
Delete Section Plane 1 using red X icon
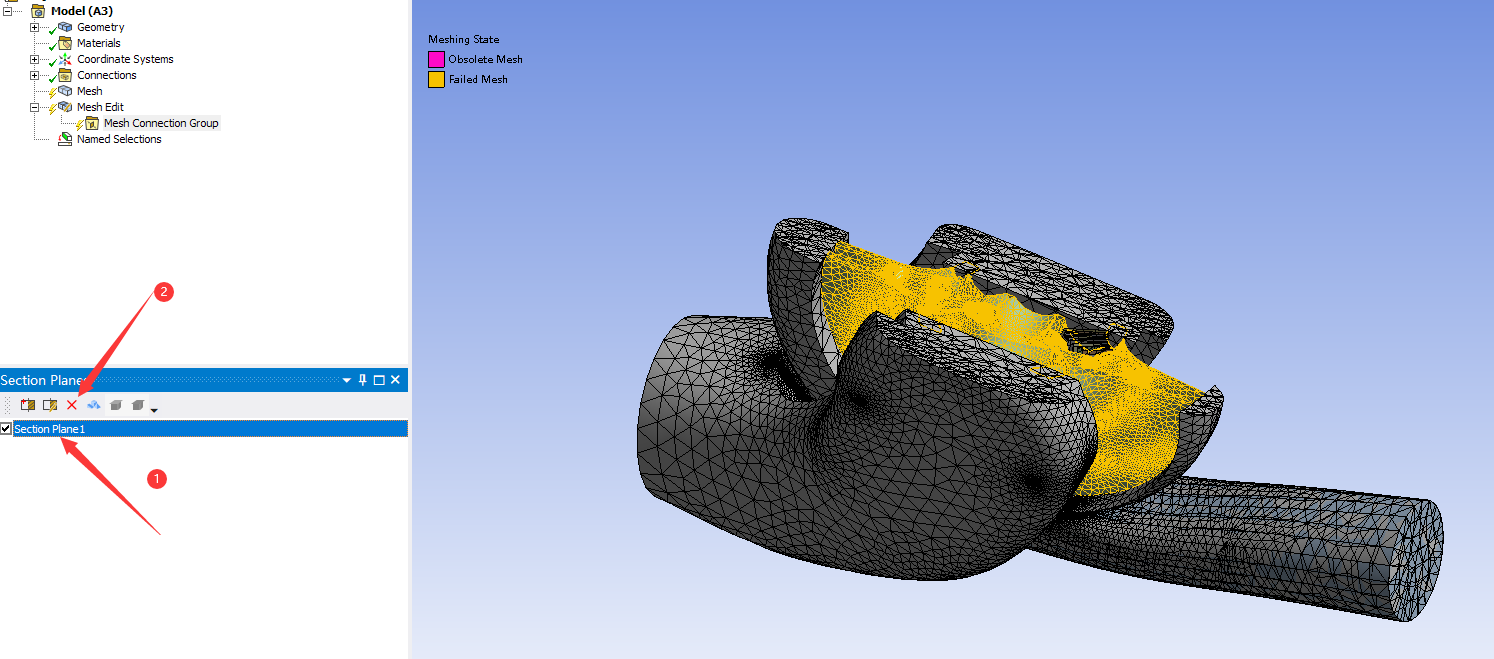coord(71,405)
